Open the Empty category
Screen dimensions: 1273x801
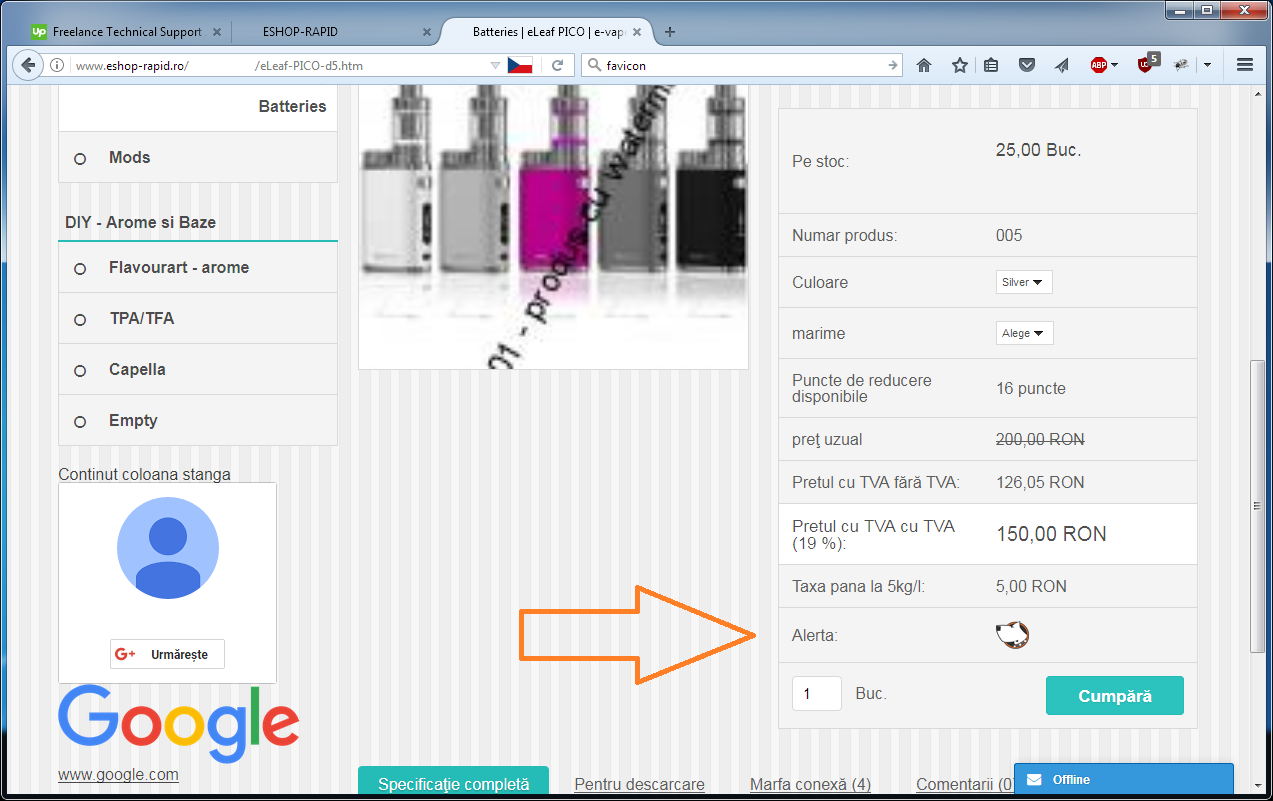click(x=198, y=420)
